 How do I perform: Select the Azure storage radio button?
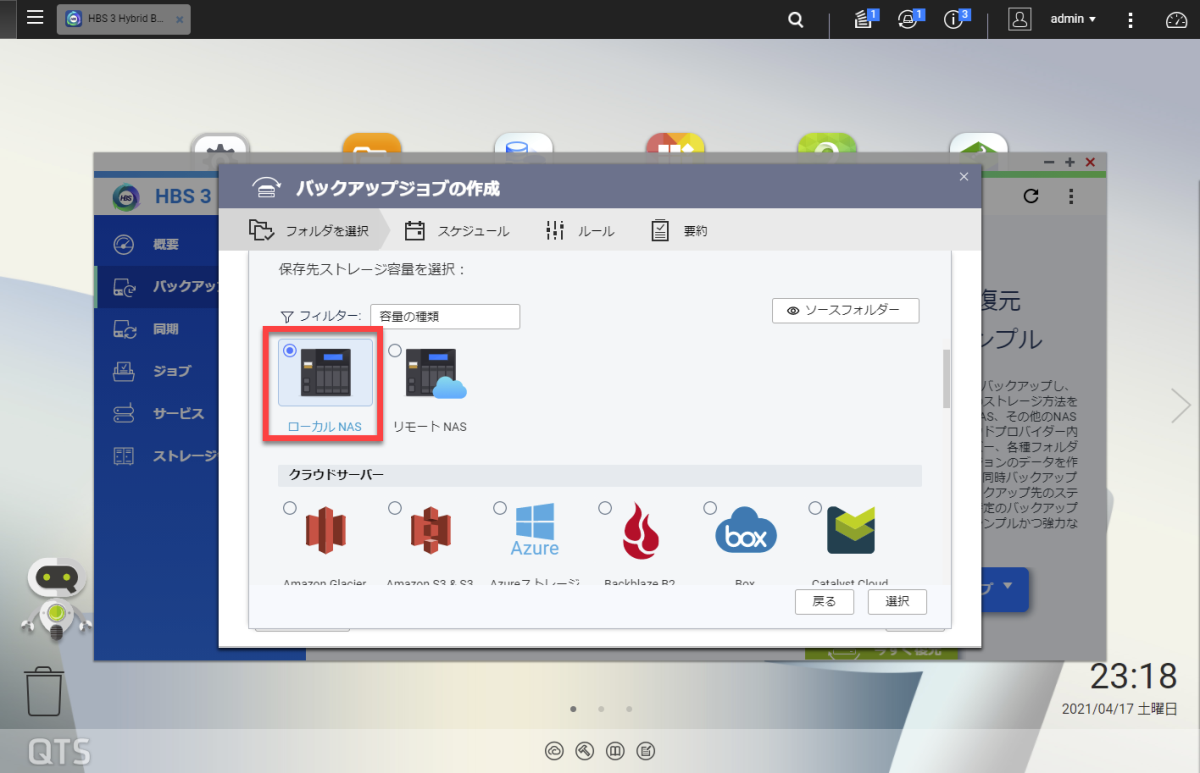tap(500, 508)
